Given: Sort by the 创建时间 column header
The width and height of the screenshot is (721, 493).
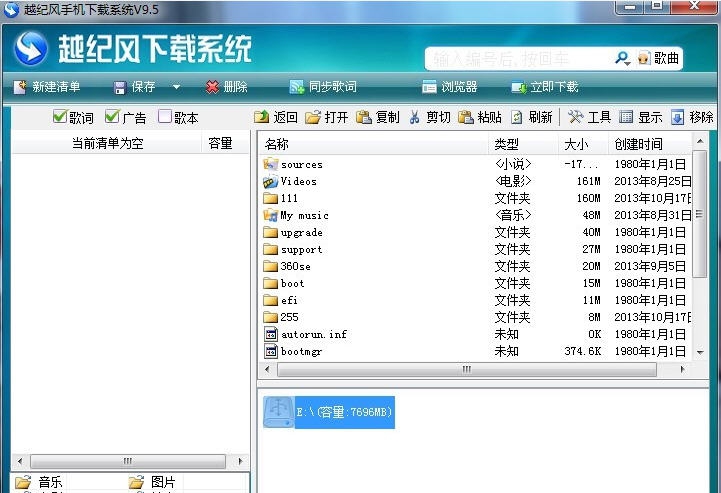Looking at the screenshot, I should pyautogui.click(x=649, y=144).
